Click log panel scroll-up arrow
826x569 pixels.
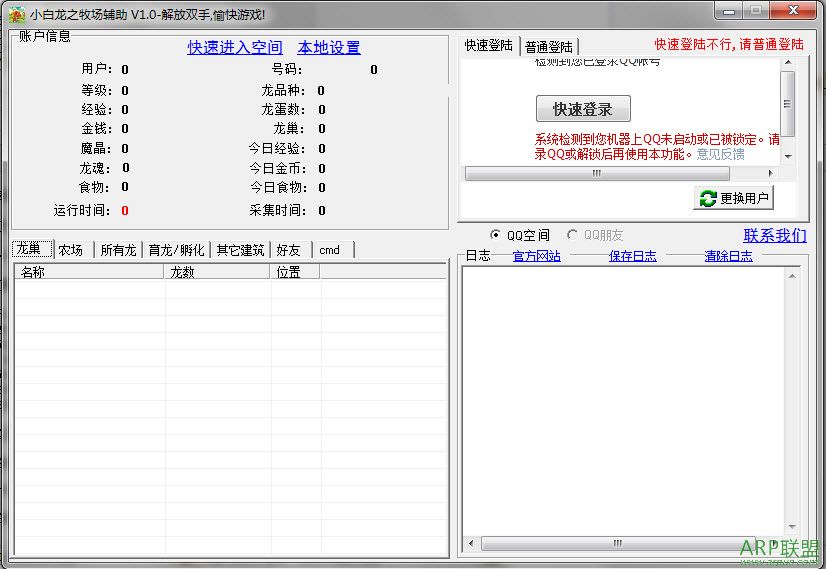(x=792, y=276)
